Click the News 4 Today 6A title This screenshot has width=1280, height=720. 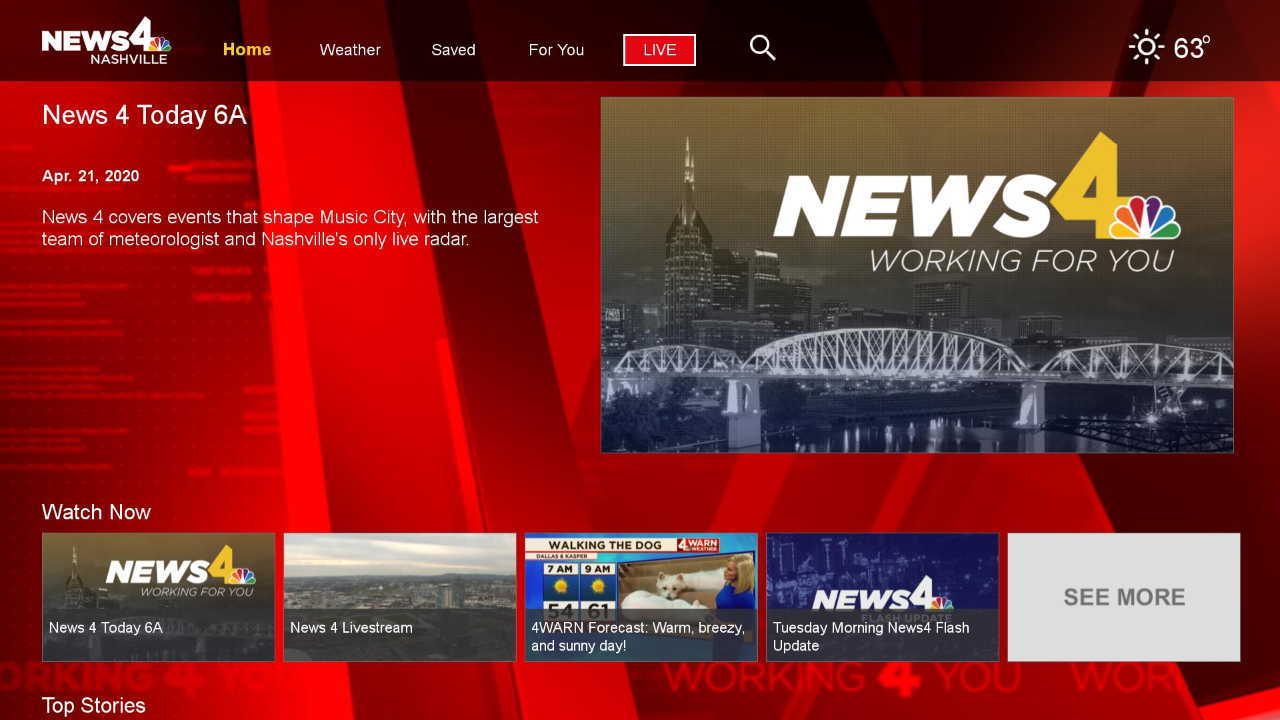pyautogui.click(x=143, y=115)
